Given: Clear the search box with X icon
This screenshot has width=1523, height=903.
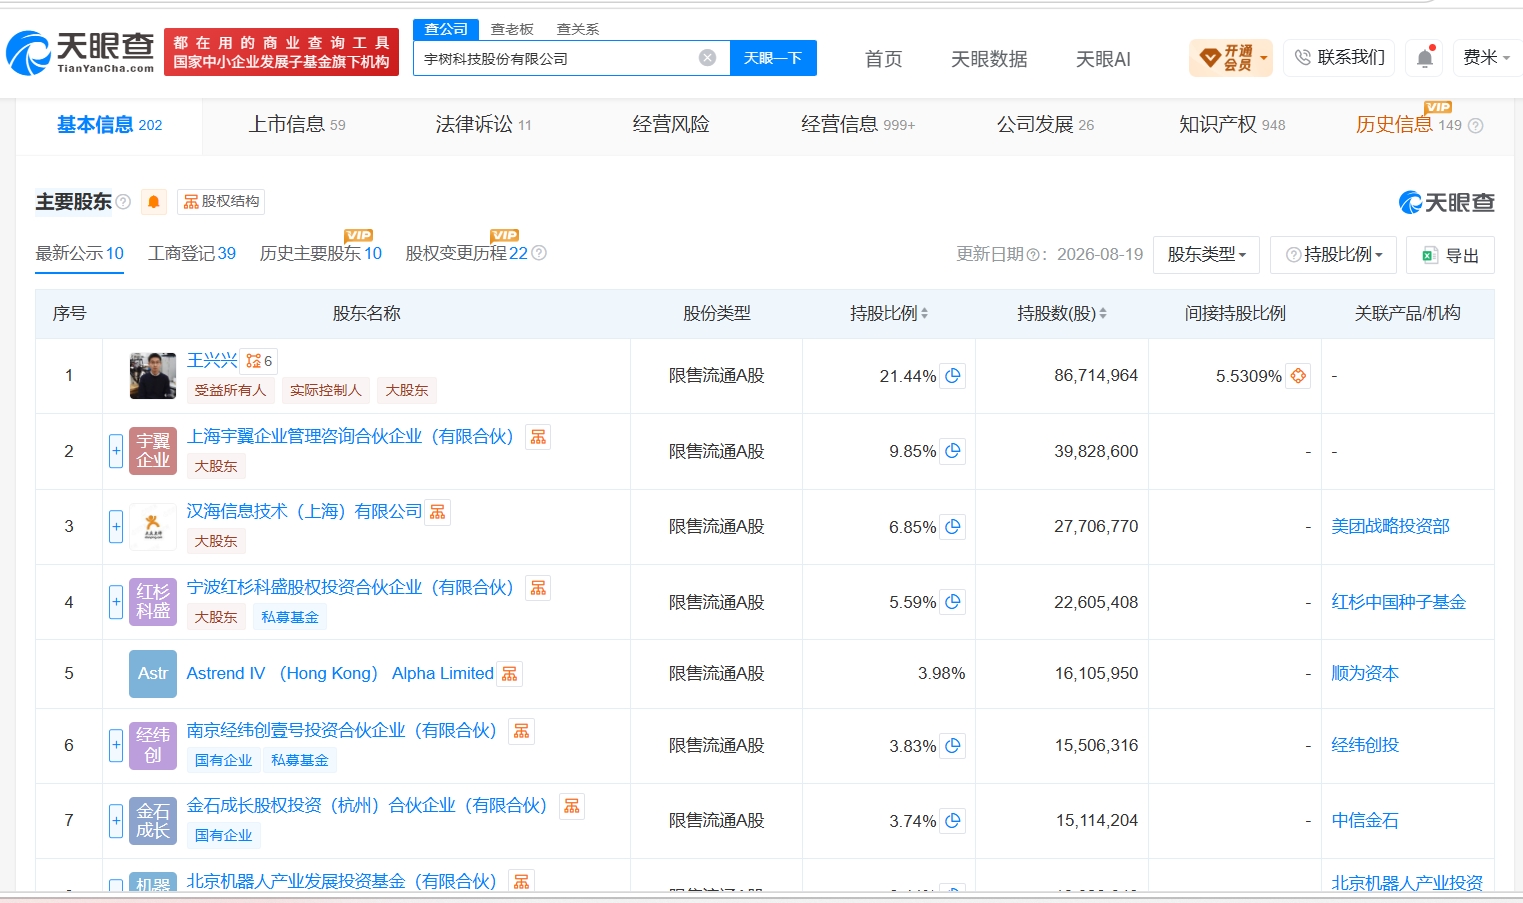Looking at the screenshot, I should (707, 58).
